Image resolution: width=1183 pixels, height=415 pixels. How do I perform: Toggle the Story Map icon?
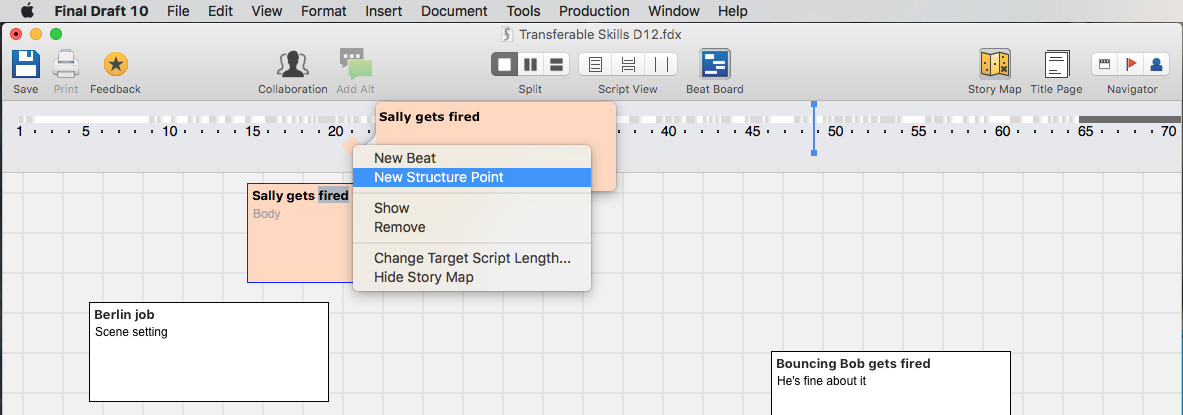tap(994, 65)
